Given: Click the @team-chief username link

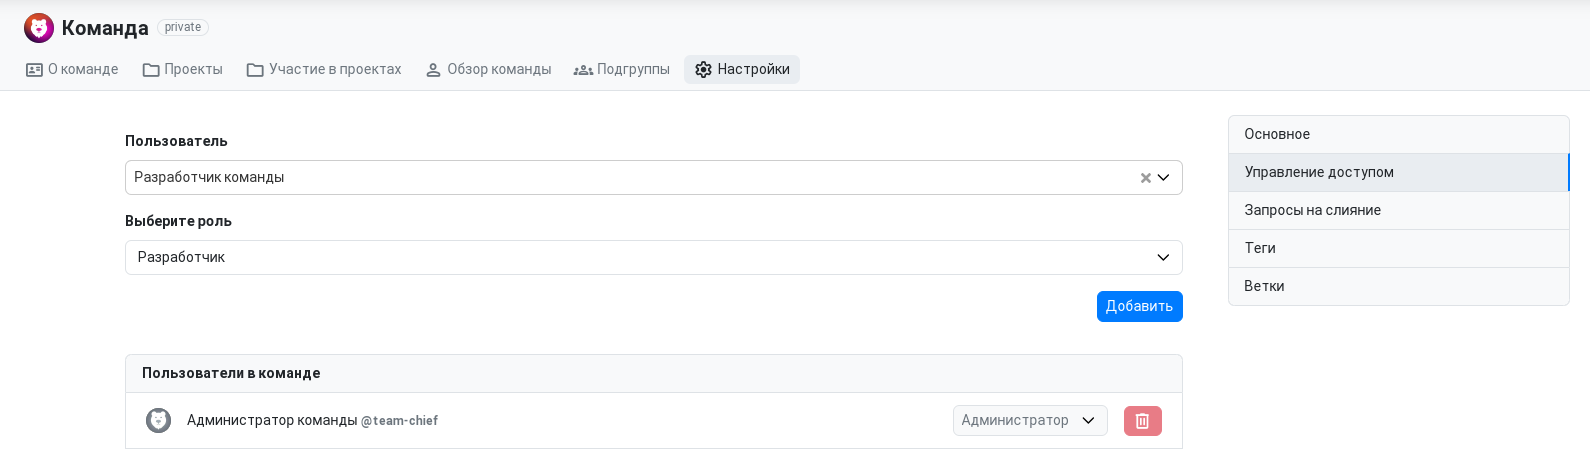Looking at the screenshot, I should (399, 422).
